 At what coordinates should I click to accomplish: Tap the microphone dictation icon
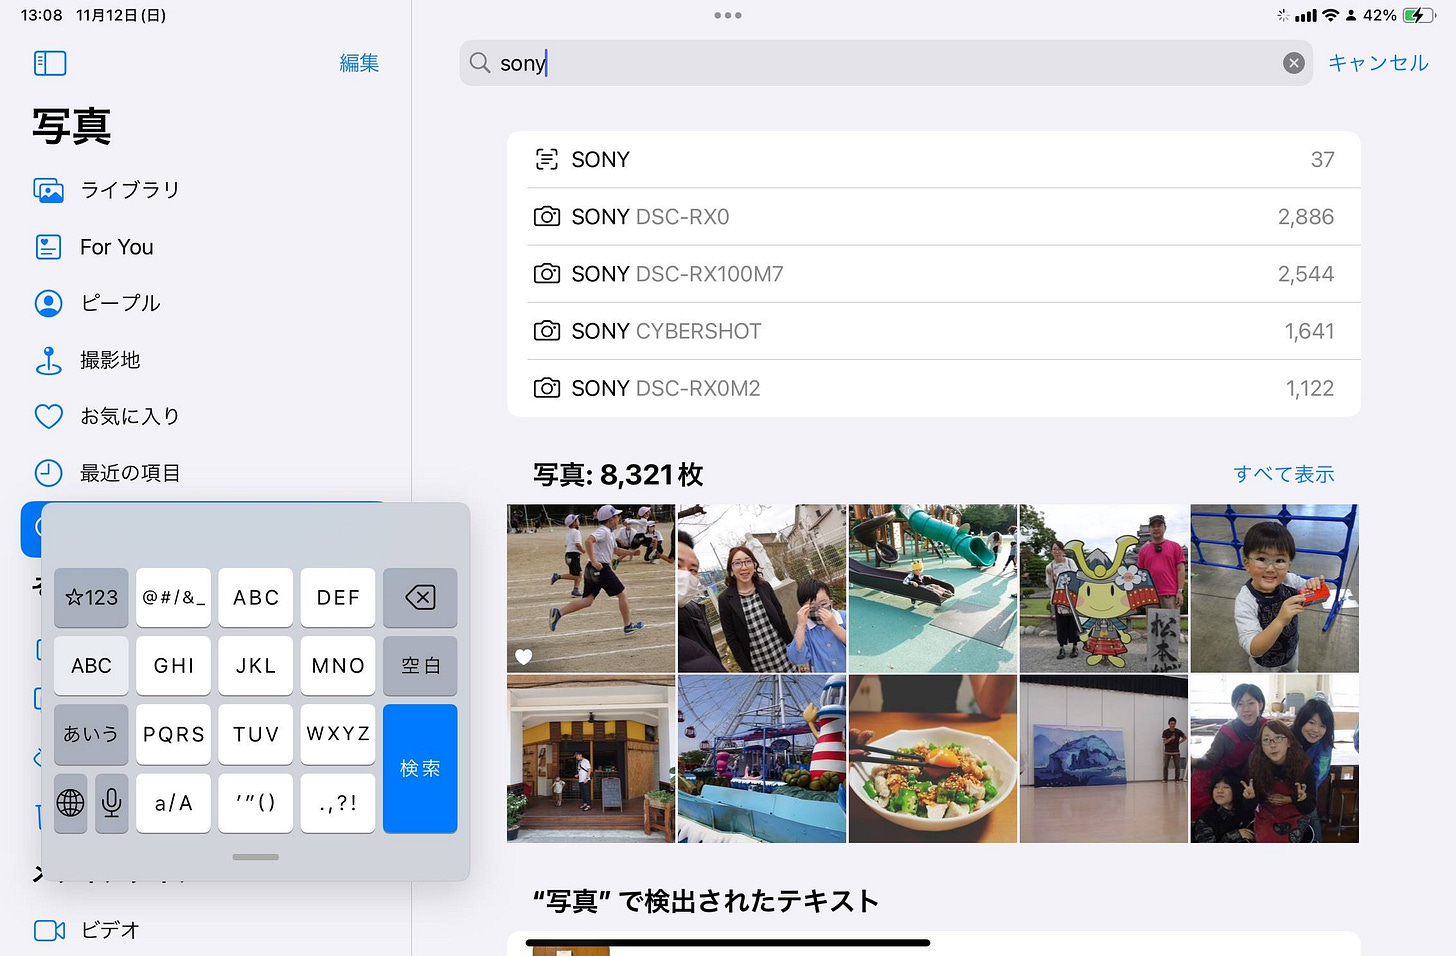[x=112, y=803]
